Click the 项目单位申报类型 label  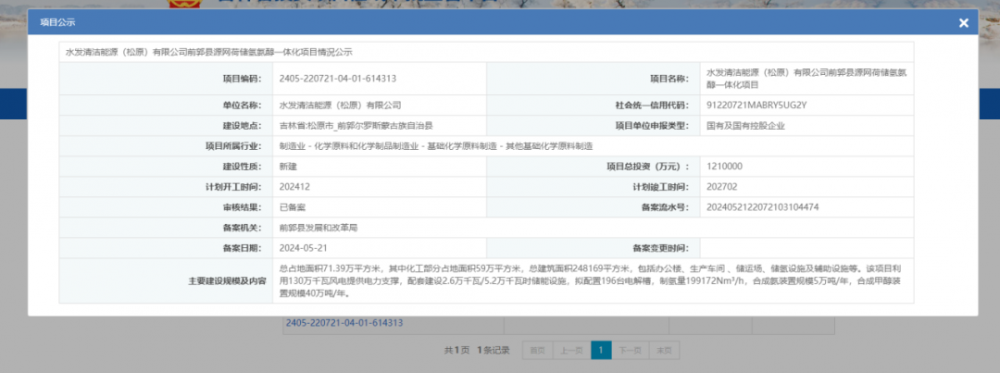652,126
